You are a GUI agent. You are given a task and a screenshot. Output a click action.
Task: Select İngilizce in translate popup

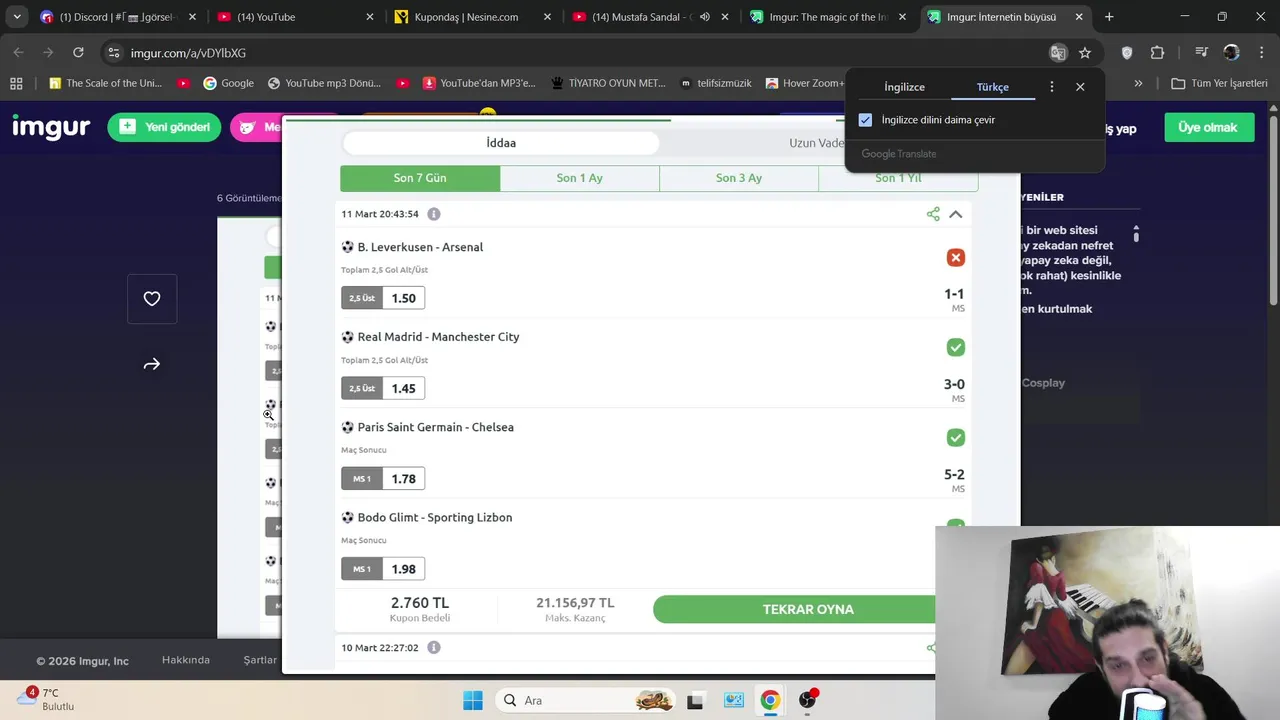point(905,87)
